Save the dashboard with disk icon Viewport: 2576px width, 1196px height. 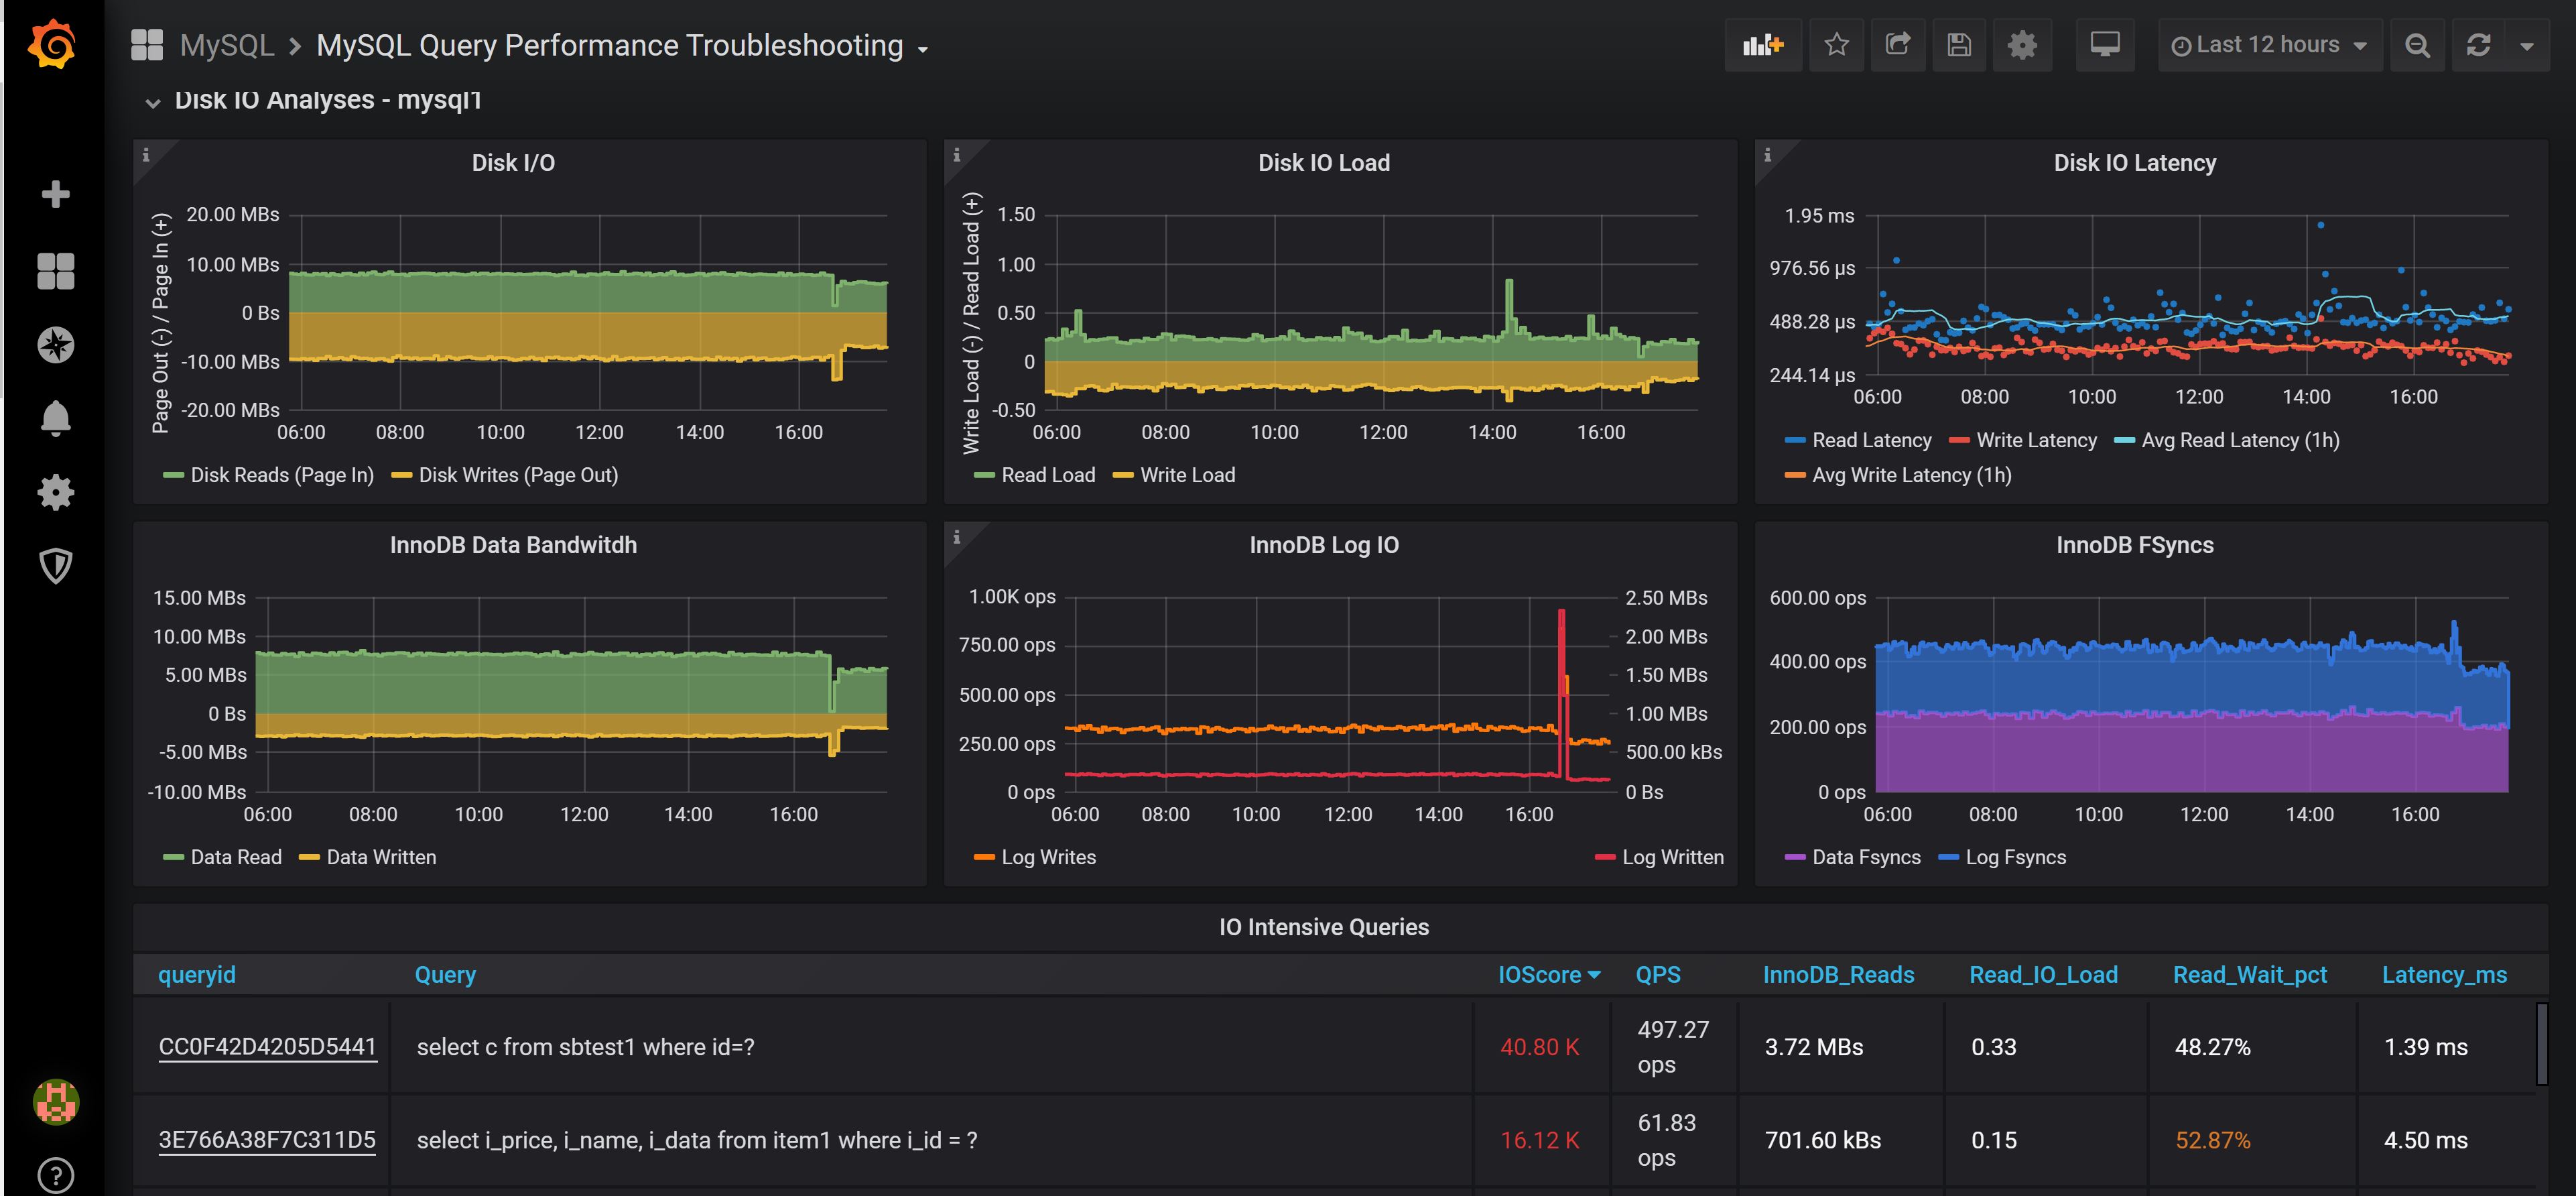(1959, 45)
